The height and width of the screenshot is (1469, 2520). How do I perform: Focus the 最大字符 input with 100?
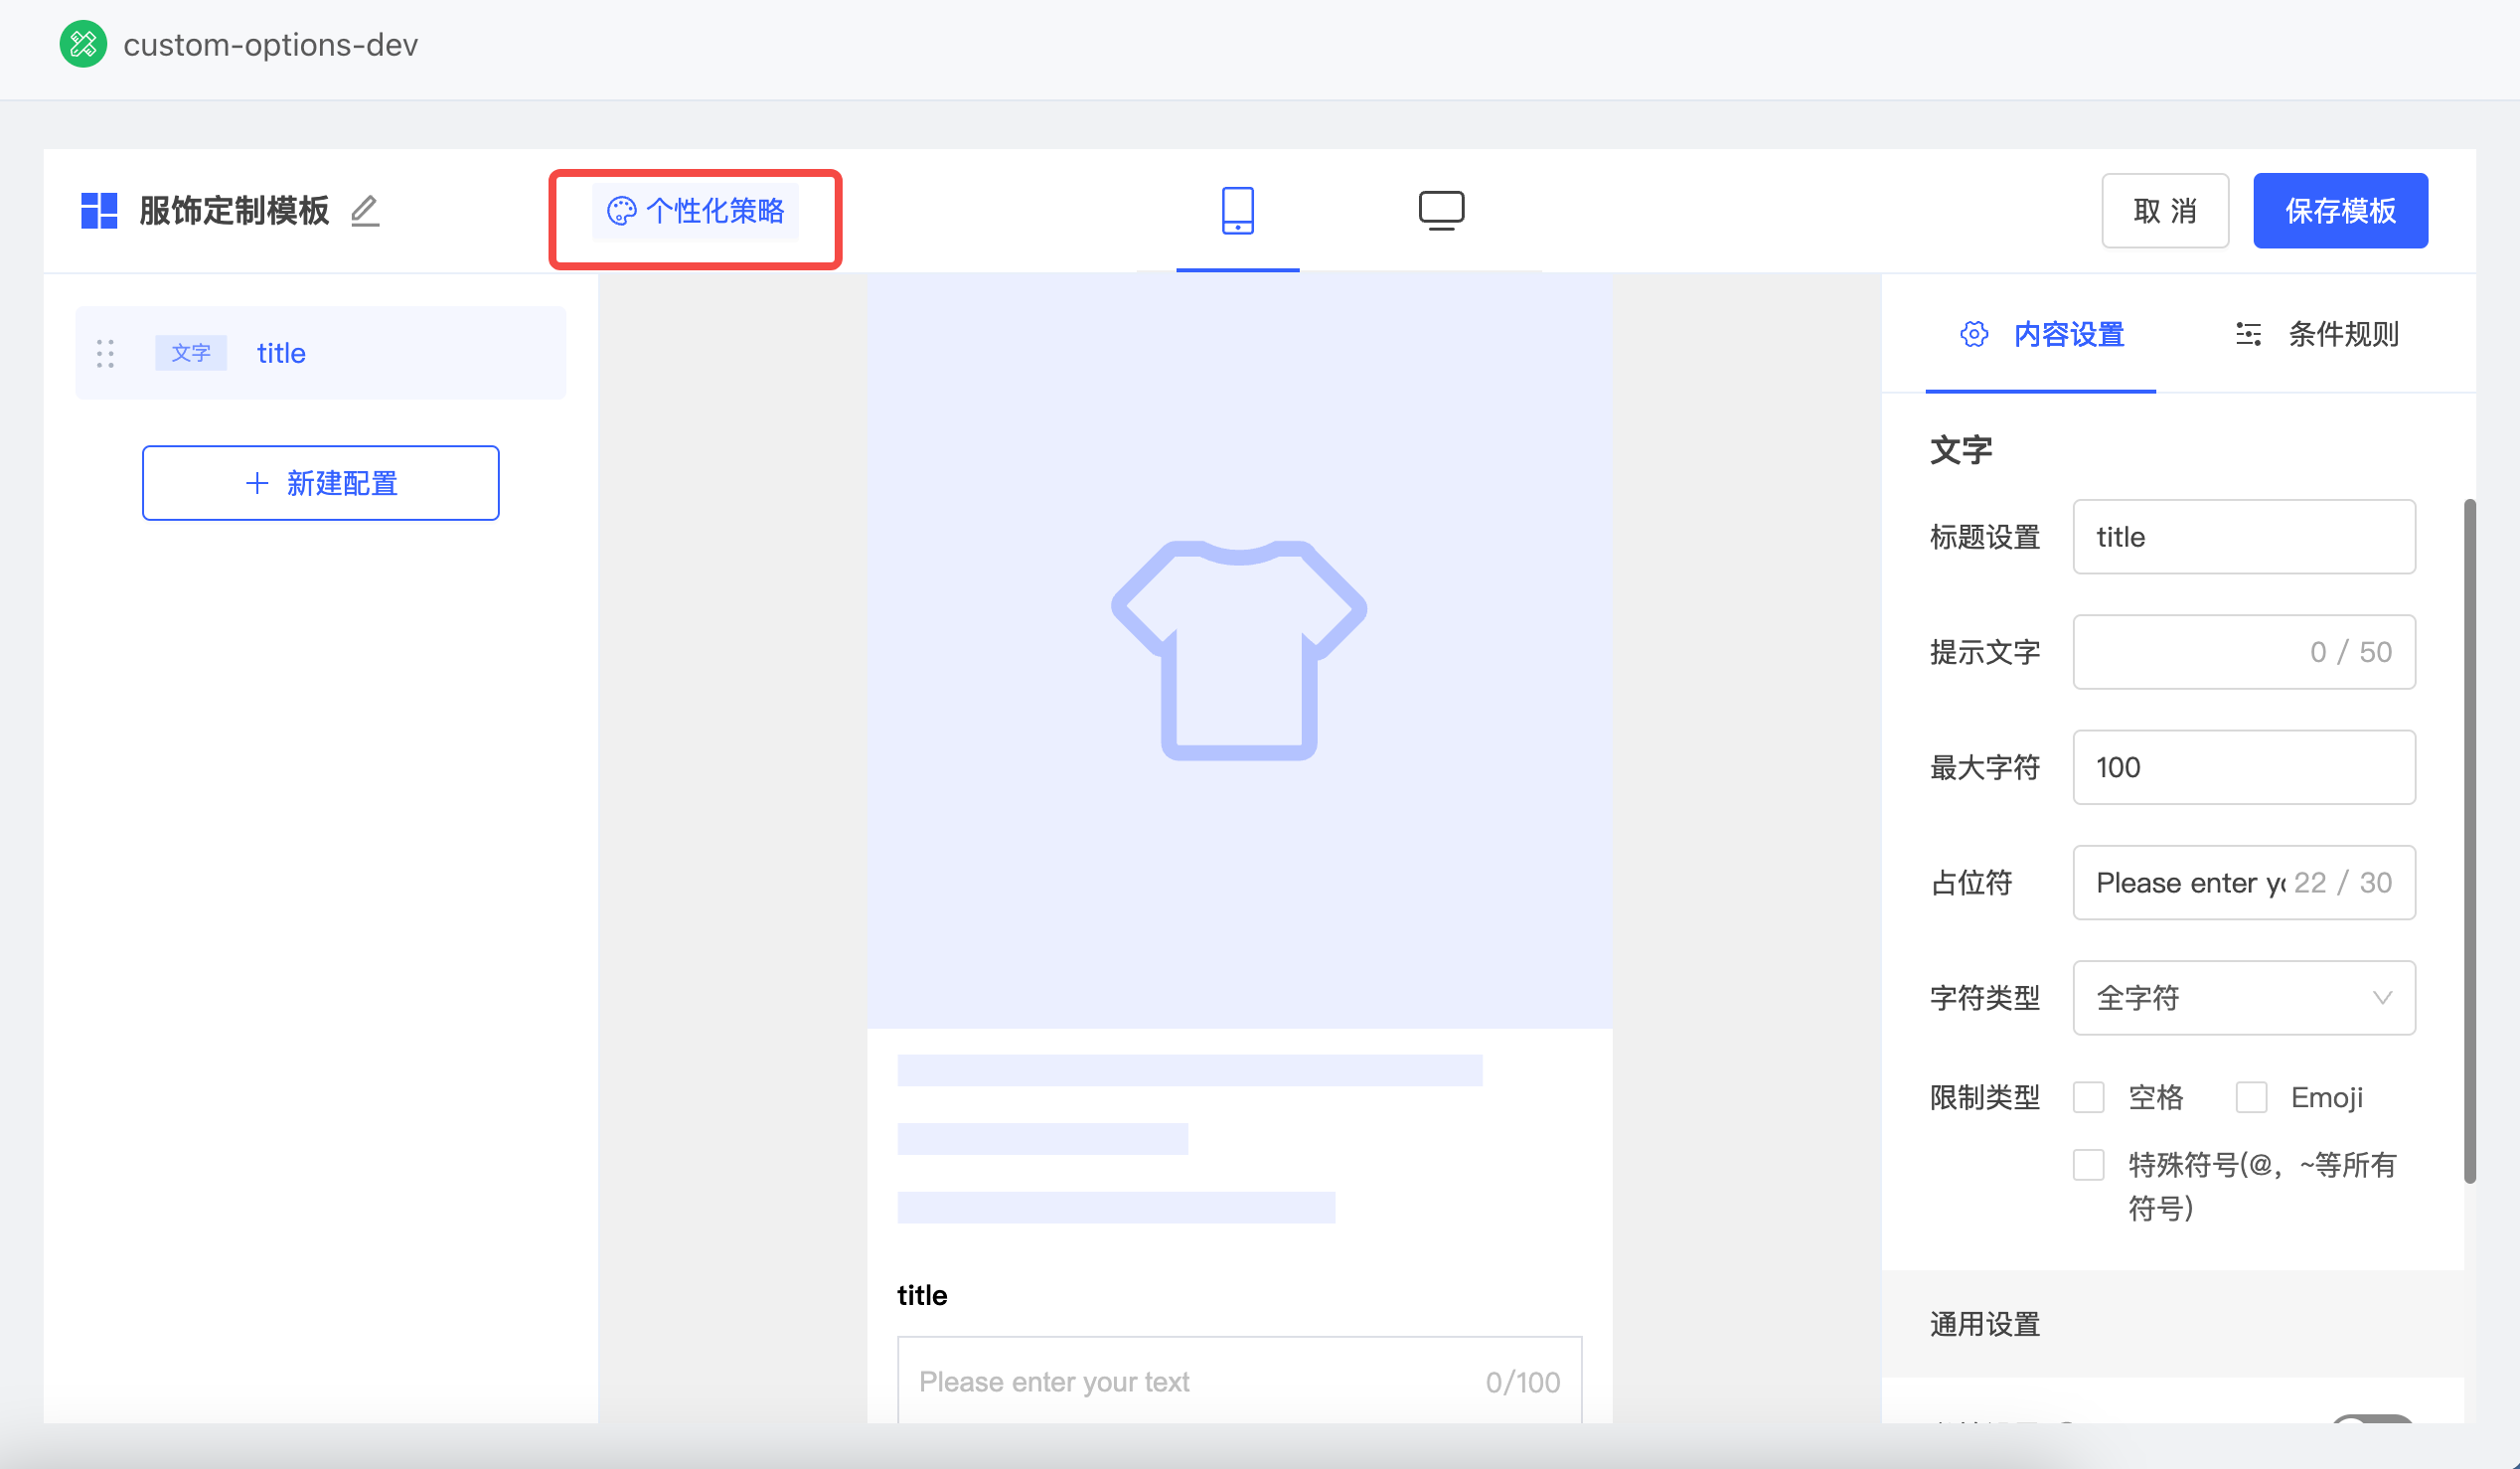(2244, 767)
